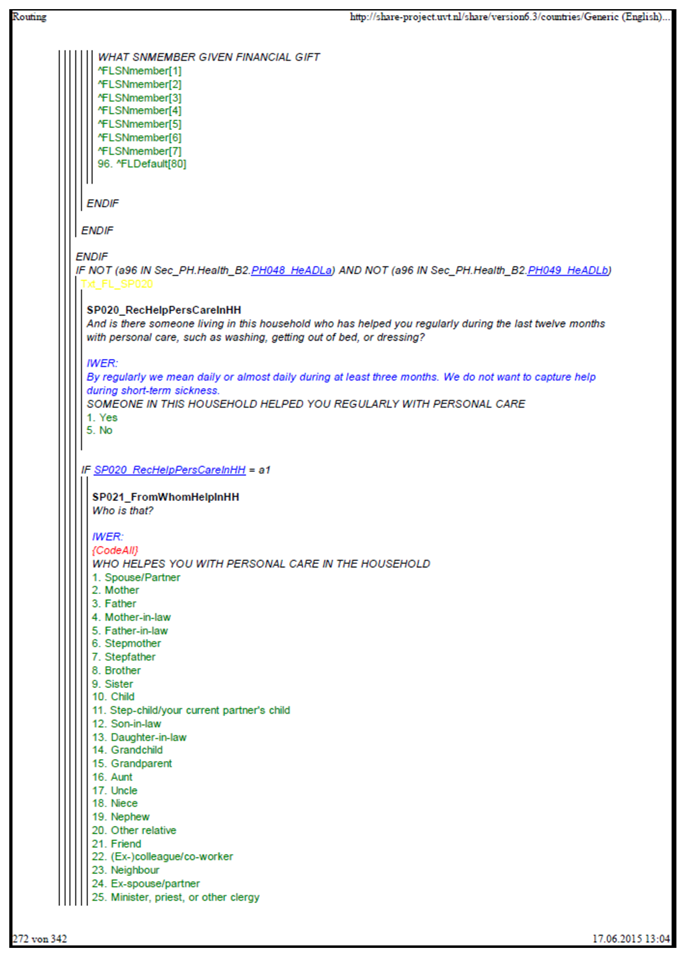The height and width of the screenshot is (955, 686).
Task: Select '96. ^FLDefault[80]' entry
Action: (x=142, y=164)
